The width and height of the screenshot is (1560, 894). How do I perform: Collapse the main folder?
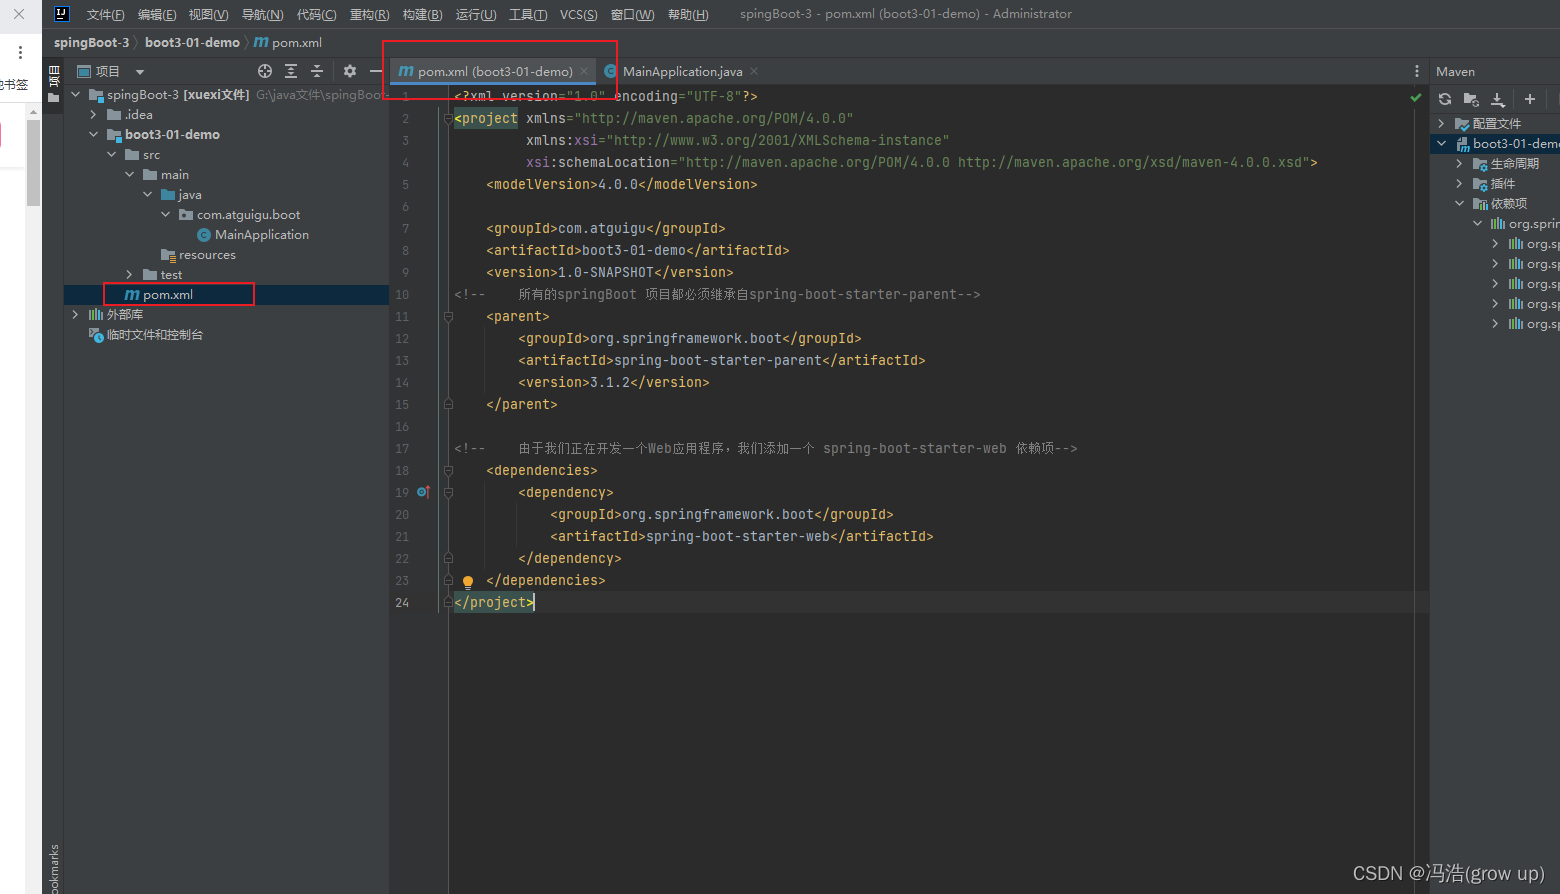130,175
